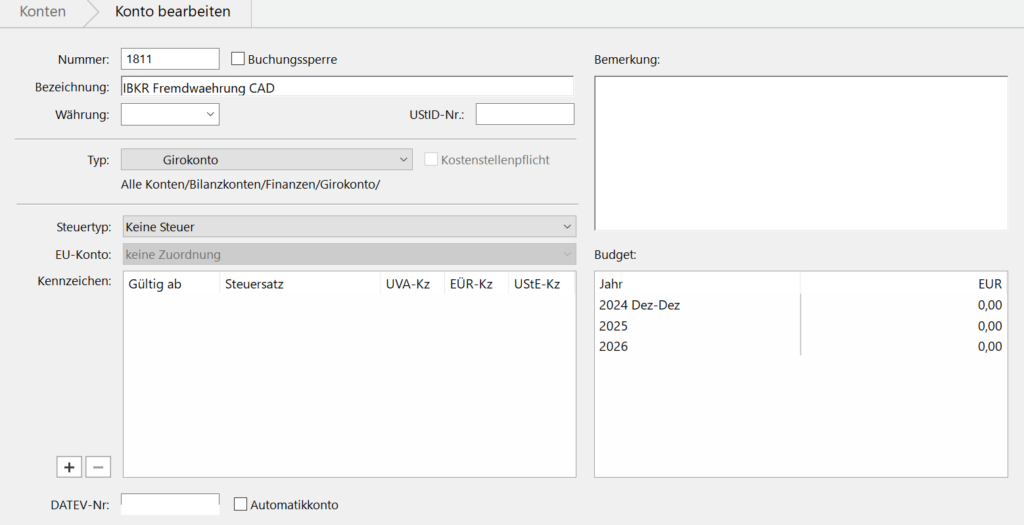Click the UVA-Kz column header

pyautogui.click(x=408, y=284)
